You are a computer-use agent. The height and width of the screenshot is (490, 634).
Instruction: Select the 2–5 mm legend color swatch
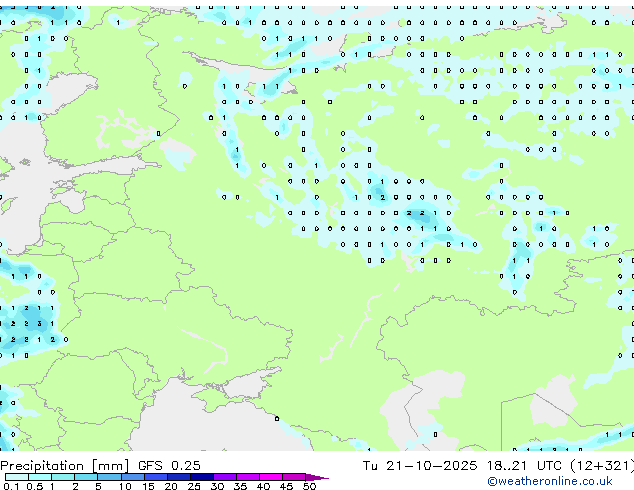tap(86, 477)
